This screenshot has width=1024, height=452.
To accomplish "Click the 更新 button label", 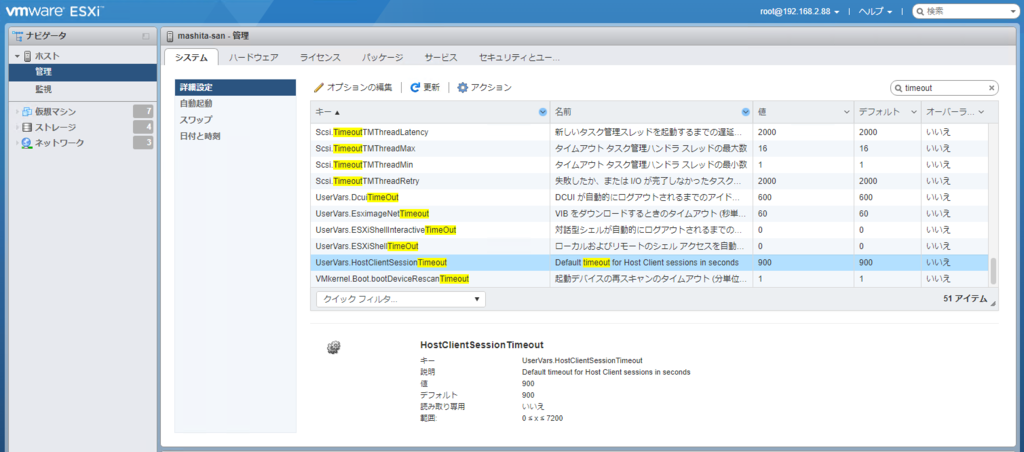I will (x=431, y=87).
